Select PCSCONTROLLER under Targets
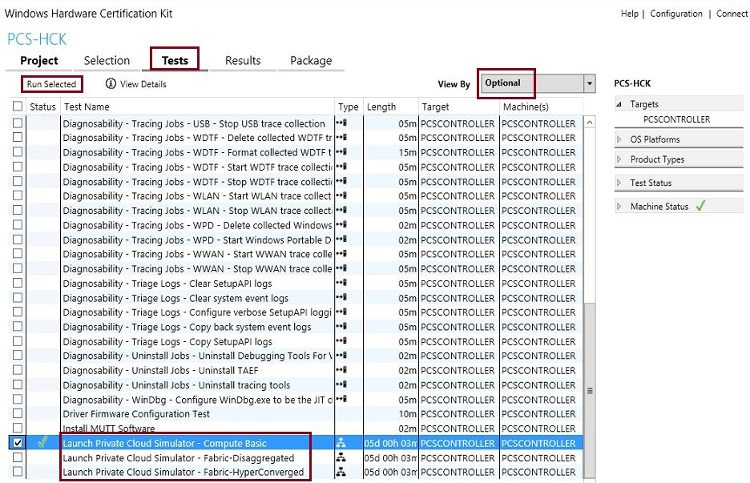 click(x=676, y=120)
